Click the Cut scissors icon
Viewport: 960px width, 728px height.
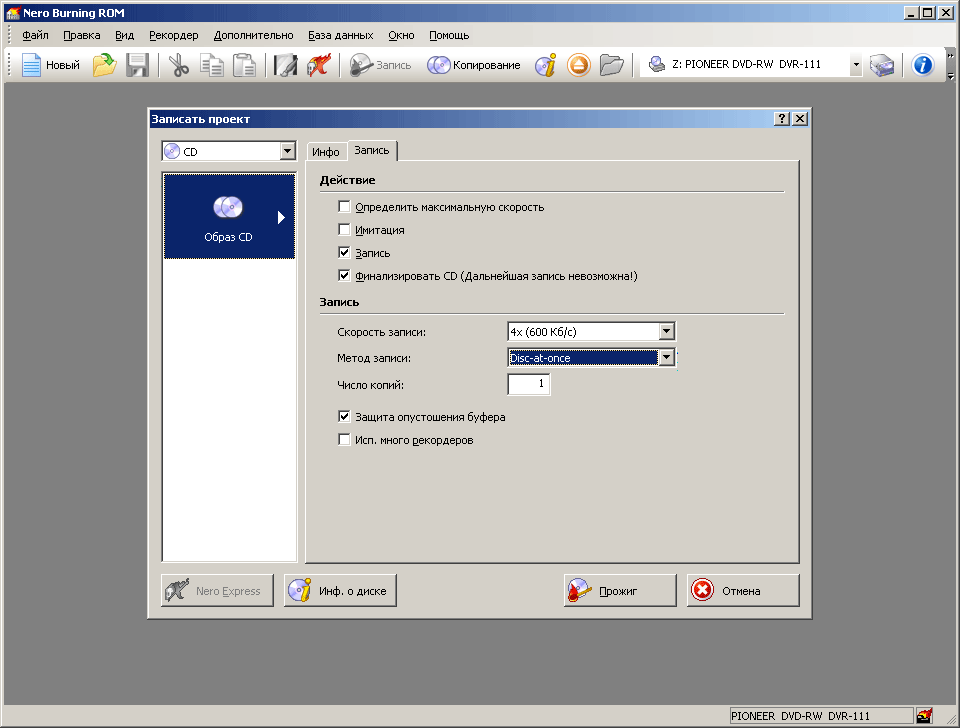[178, 65]
